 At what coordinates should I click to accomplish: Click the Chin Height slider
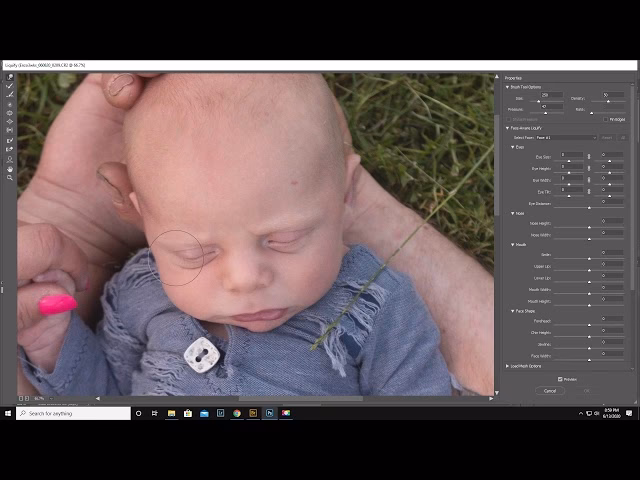(x=589, y=337)
